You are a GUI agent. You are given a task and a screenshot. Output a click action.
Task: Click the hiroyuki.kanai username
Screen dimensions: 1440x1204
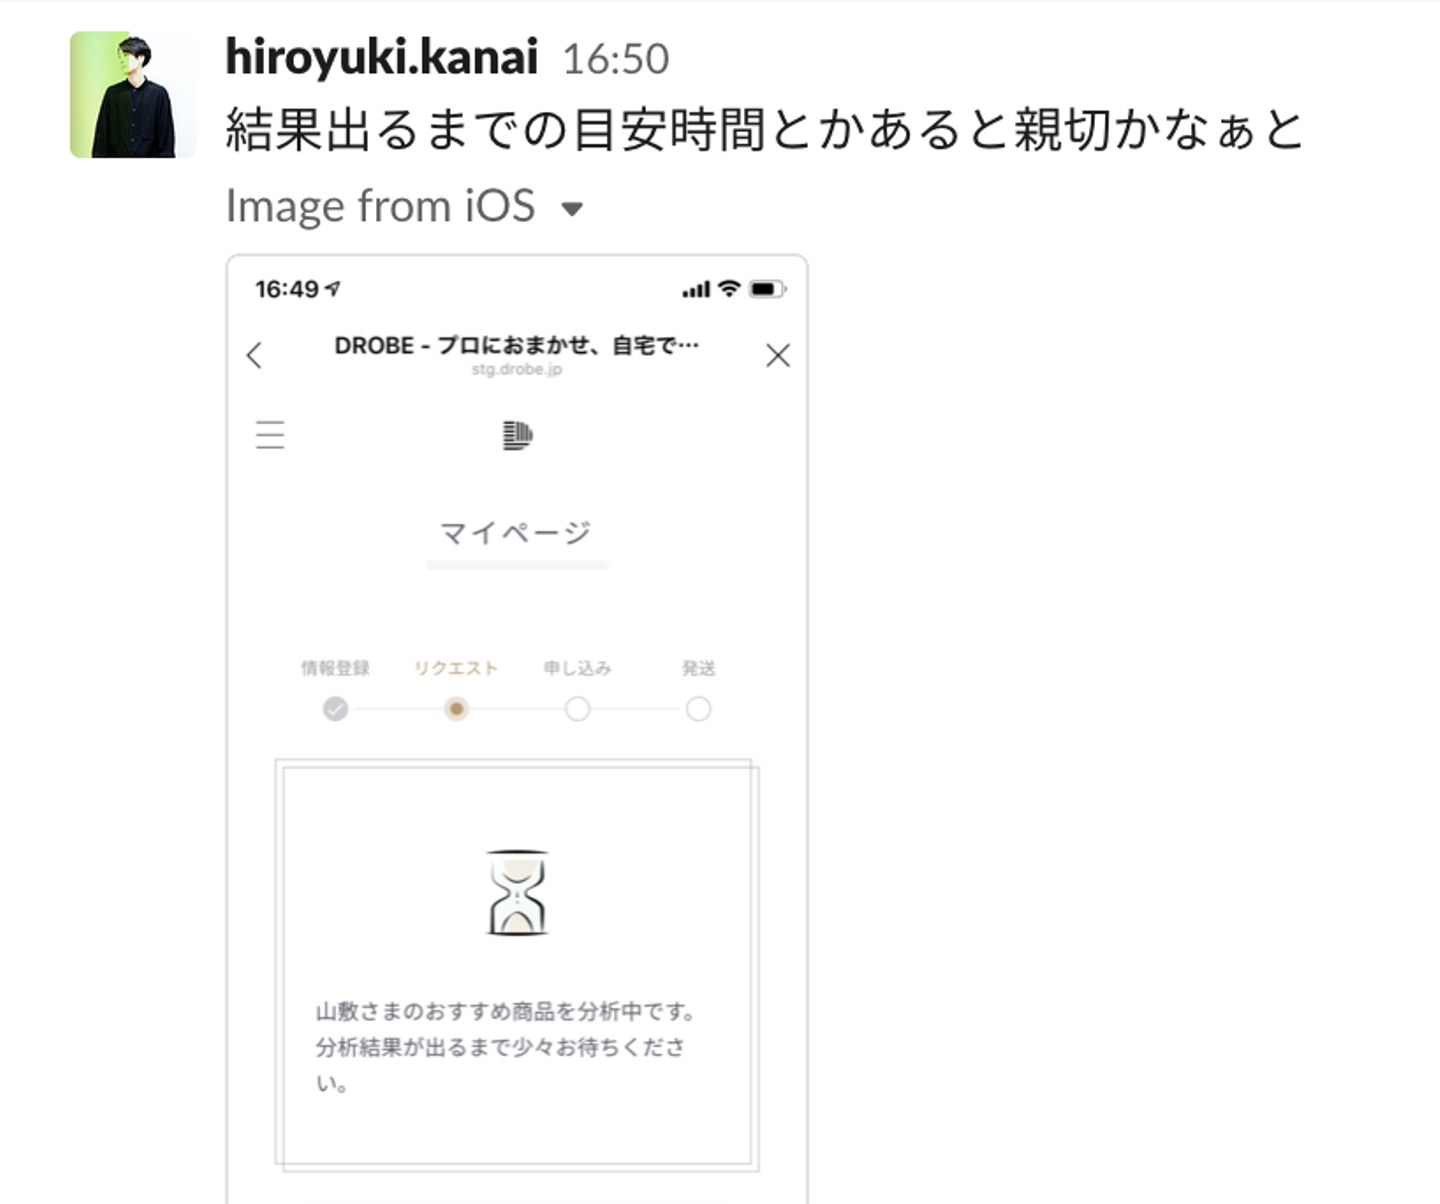(x=382, y=57)
